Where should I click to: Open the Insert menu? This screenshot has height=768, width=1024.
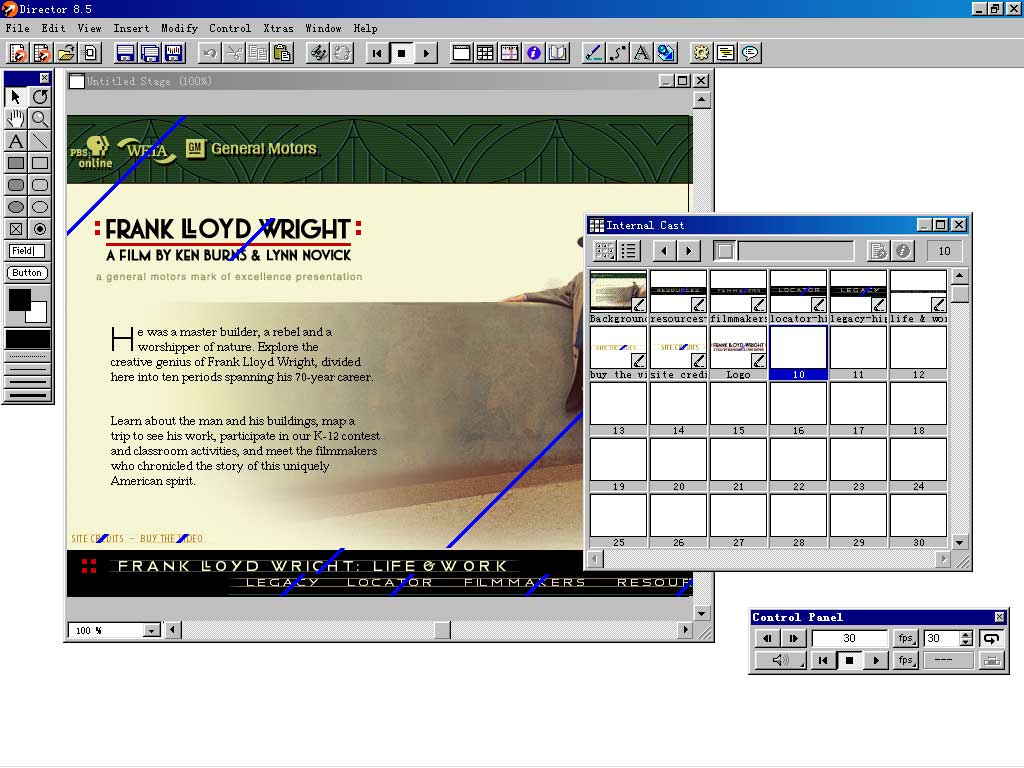tap(131, 28)
